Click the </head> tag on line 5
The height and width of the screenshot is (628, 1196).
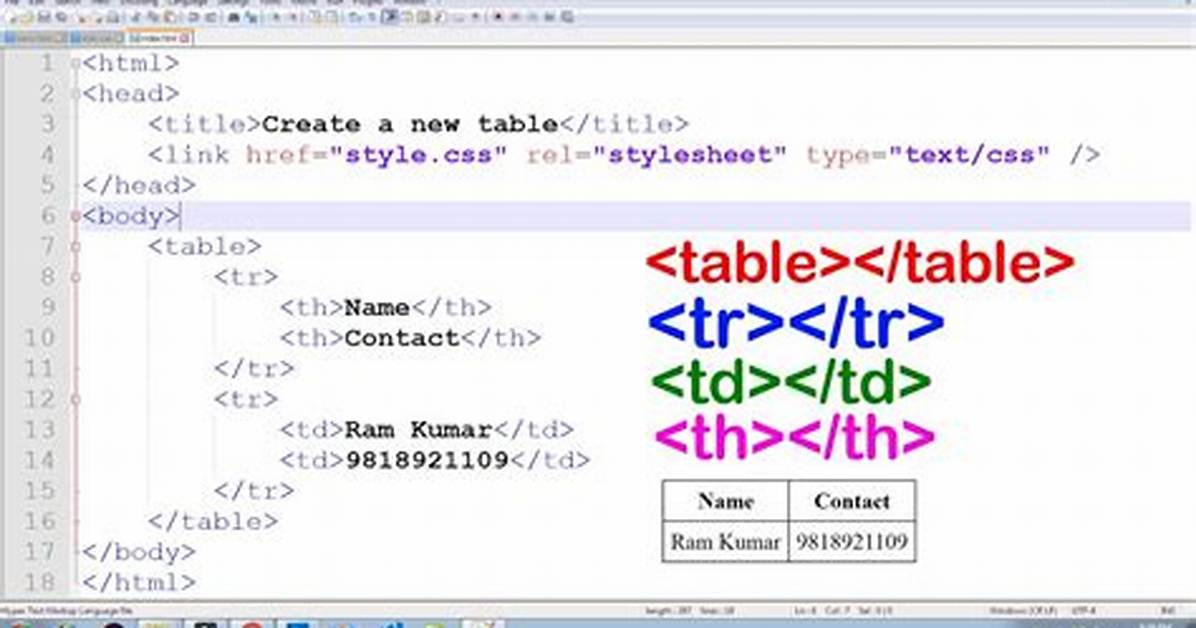pyautogui.click(x=139, y=185)
